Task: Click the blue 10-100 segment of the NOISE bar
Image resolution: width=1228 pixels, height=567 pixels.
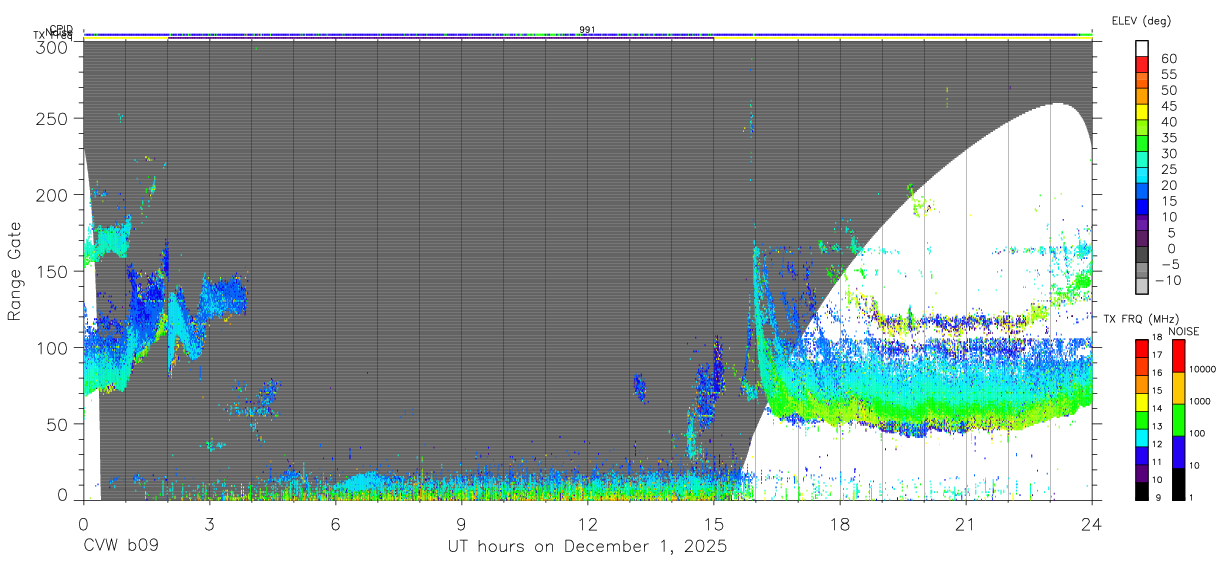Action: pyautogui.click(x=1177, y=451)
